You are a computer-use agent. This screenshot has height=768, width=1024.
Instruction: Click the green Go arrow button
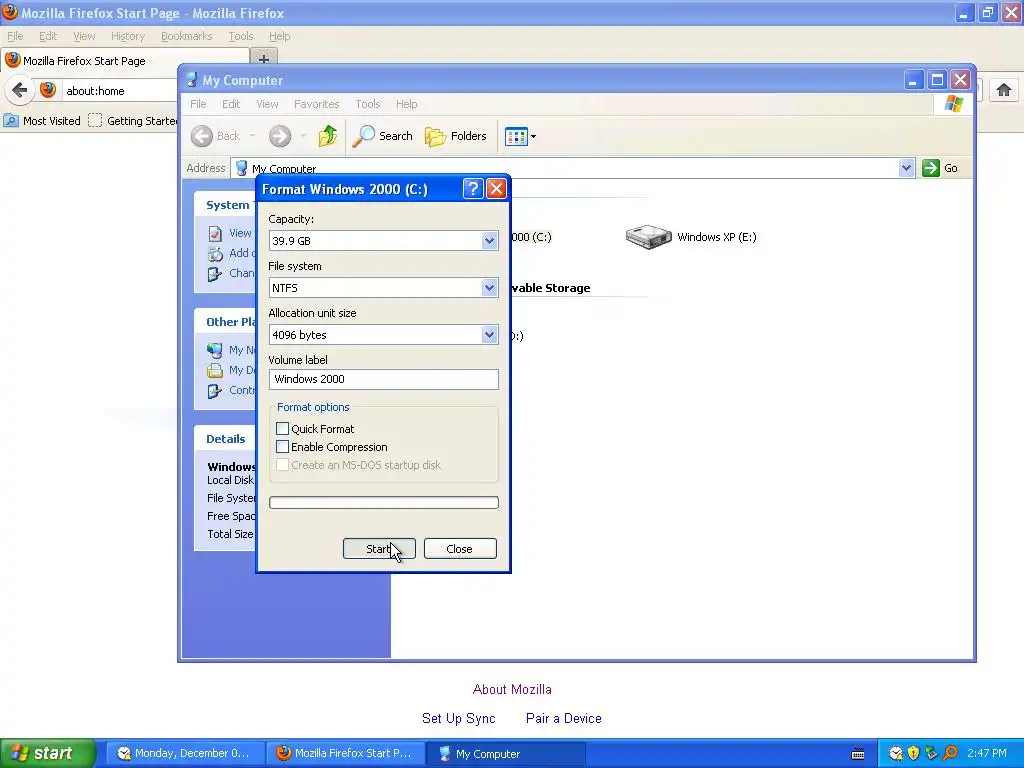[x=931, y=168]
